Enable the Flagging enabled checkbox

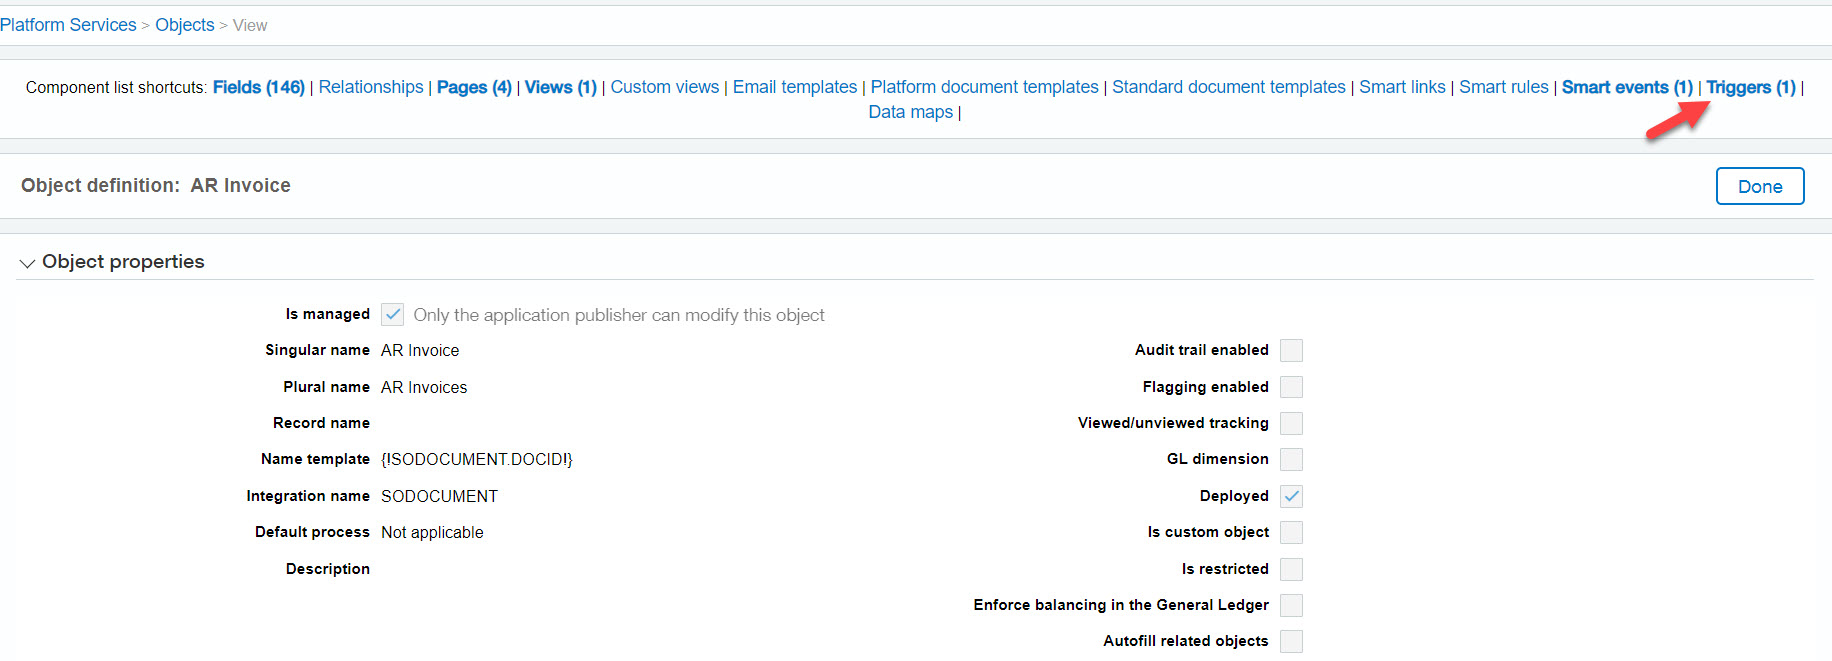tap(1291, 387)
